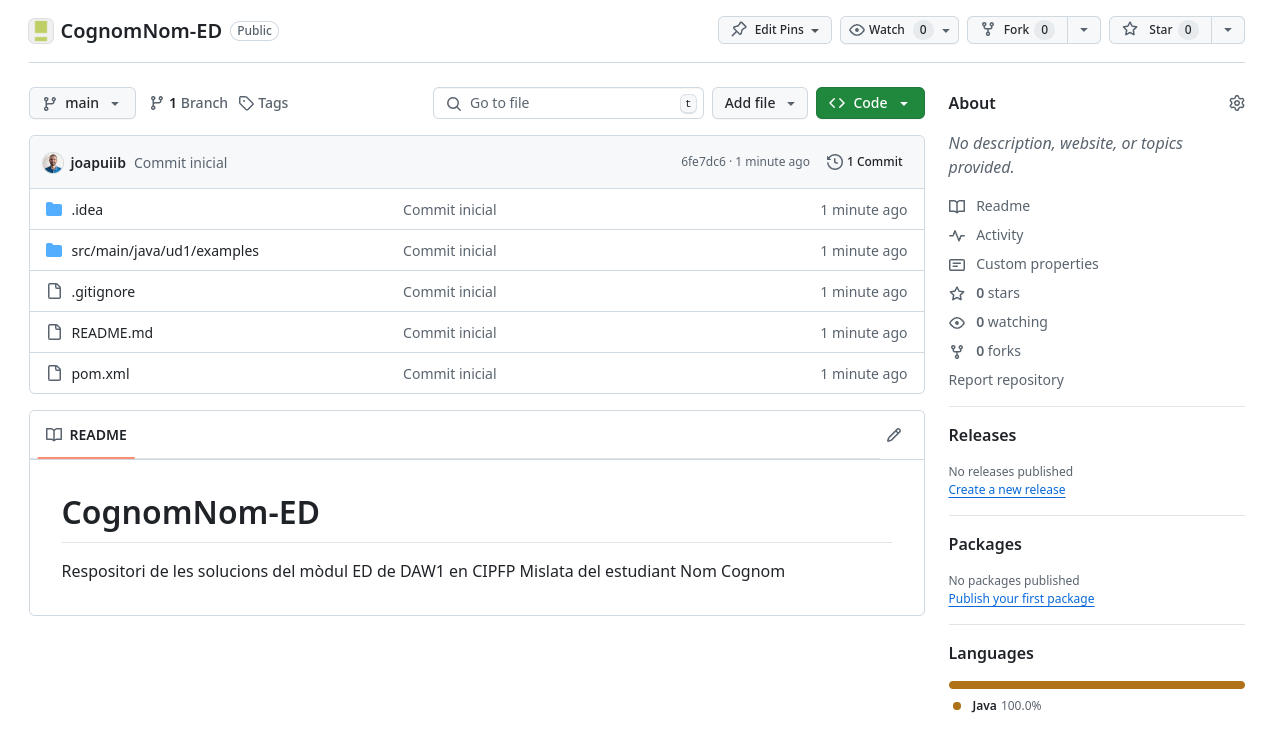Open the green Code dropdown

pyautogui.click(x=870, y=103)
